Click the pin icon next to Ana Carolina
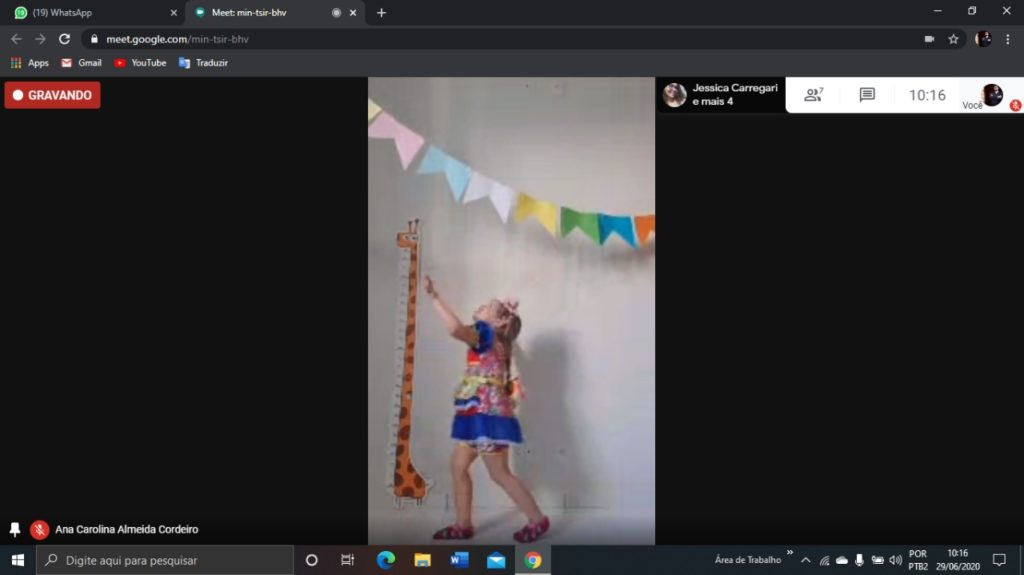Viewport: 1024px width, 575px height. [x=14, y=529]
